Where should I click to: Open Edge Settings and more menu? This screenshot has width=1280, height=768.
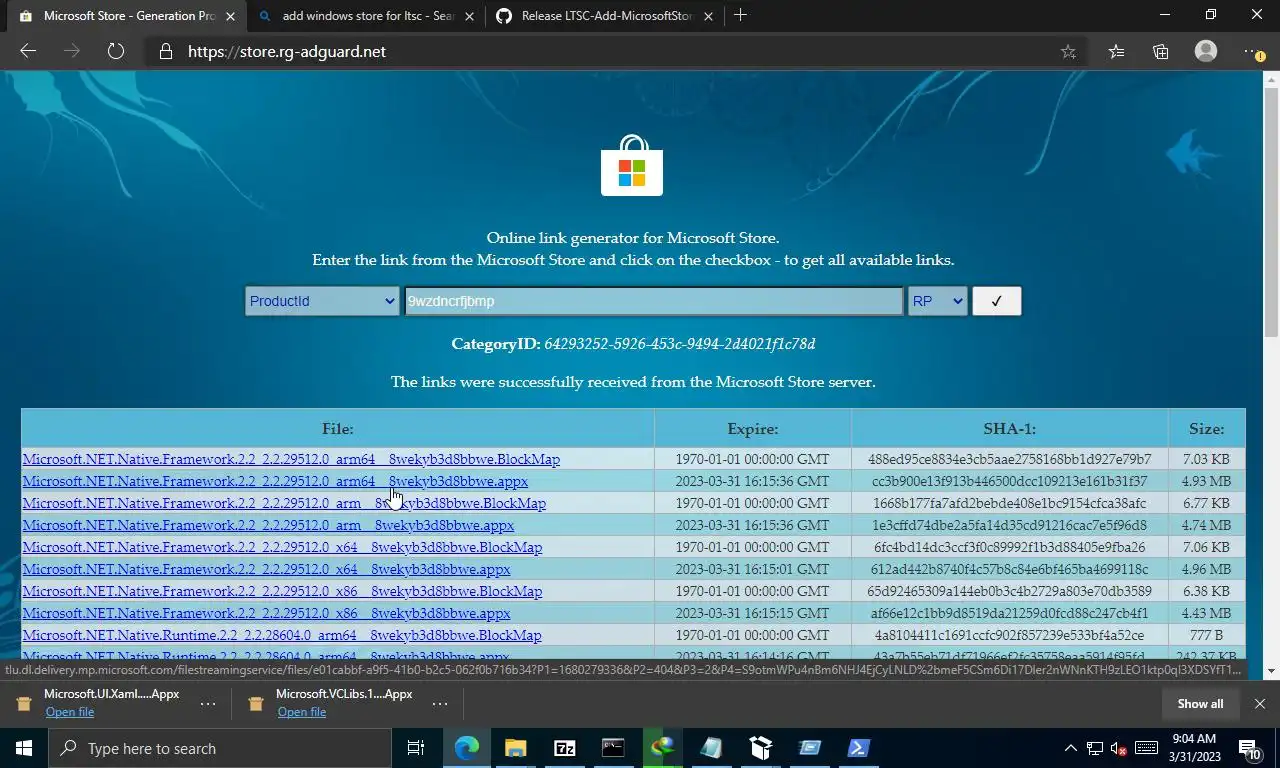coord(1253,51)
